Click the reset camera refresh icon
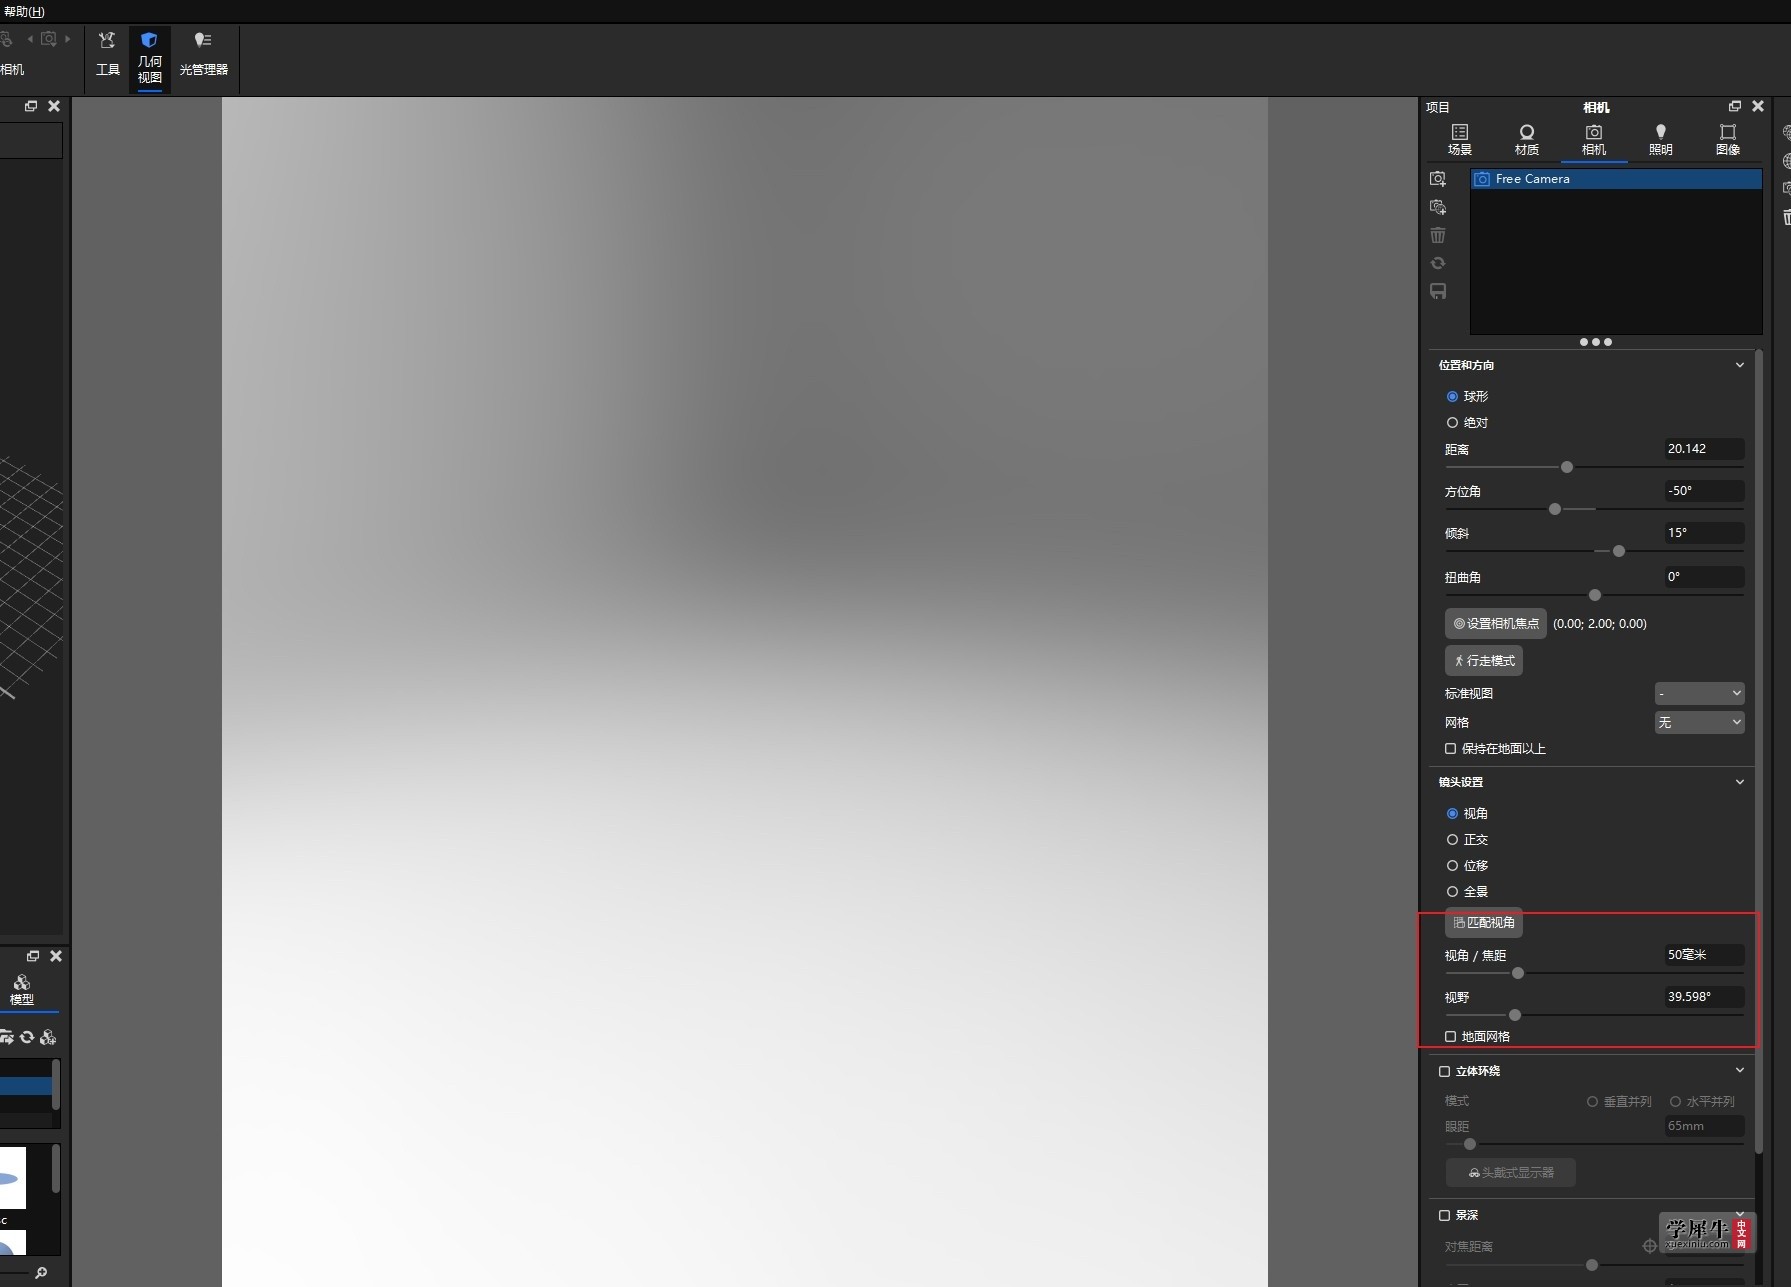 tap(1438, 263)
